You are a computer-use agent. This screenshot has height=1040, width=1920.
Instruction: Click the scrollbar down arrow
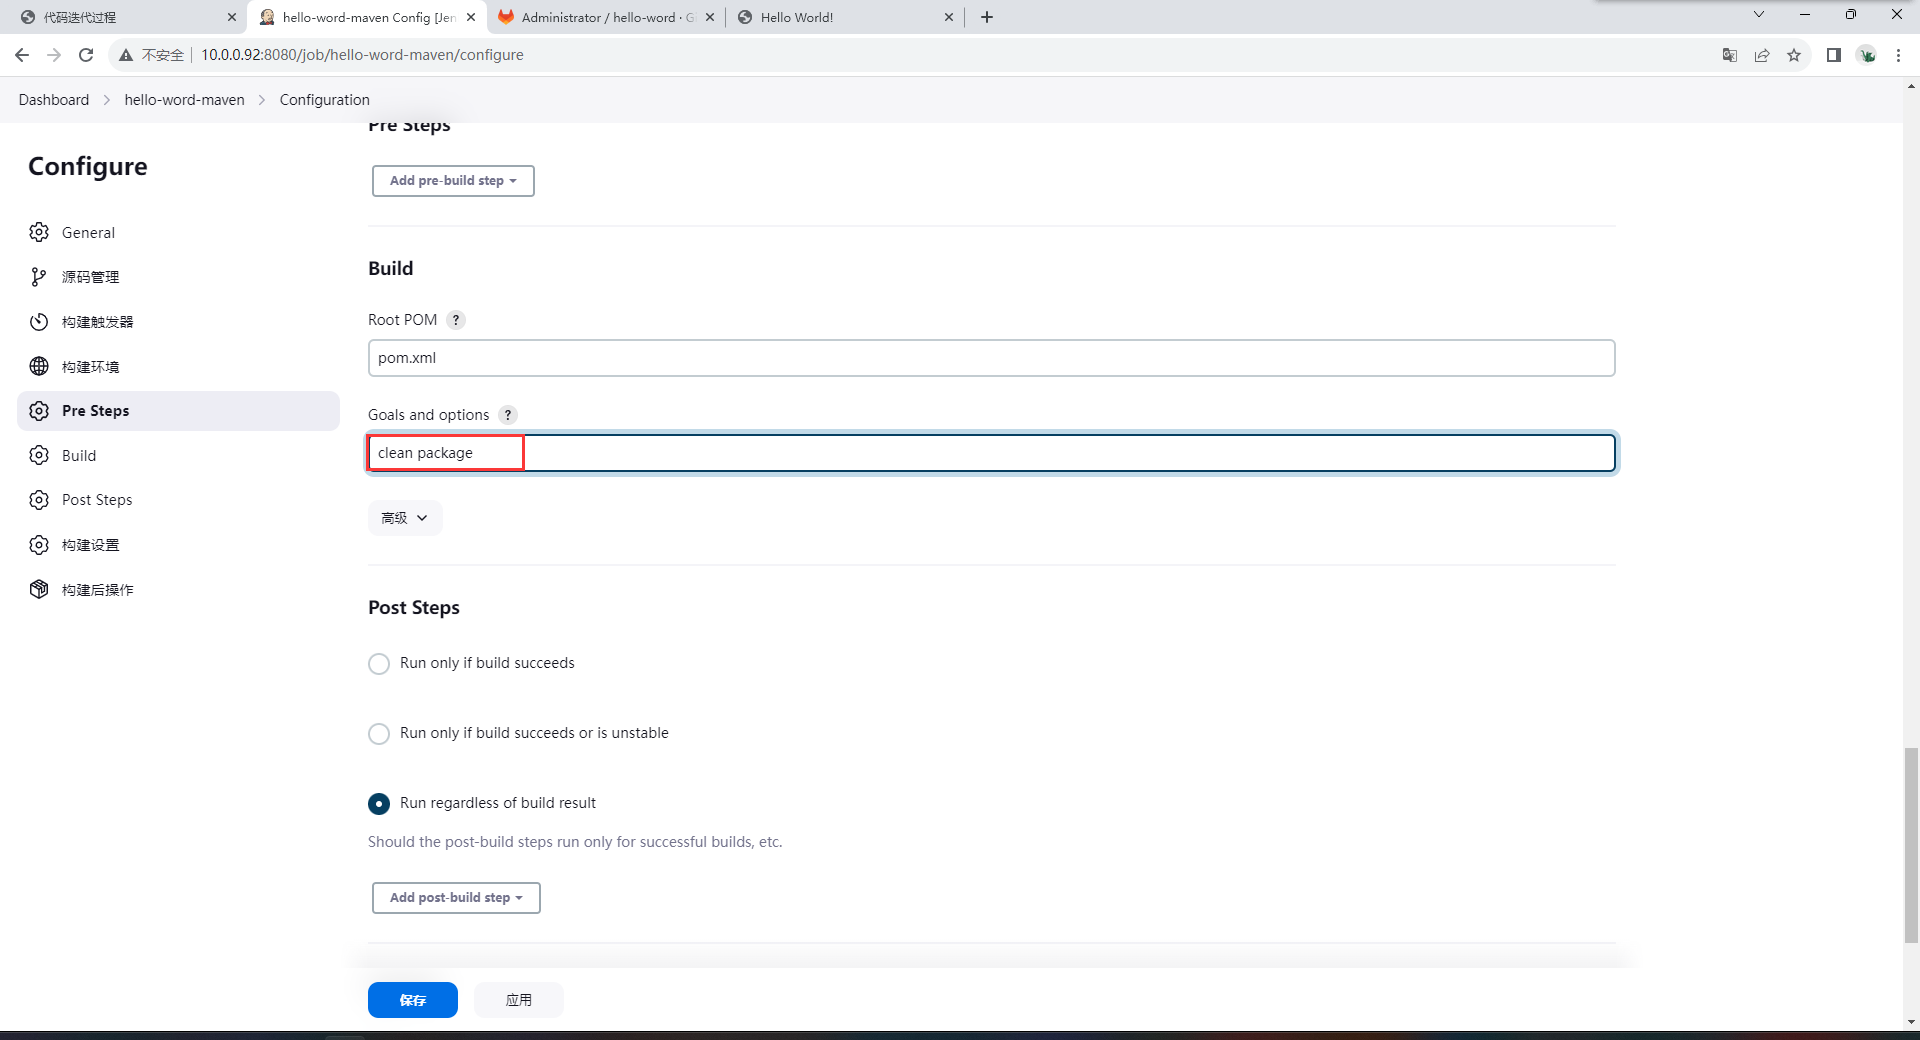1911,1022
